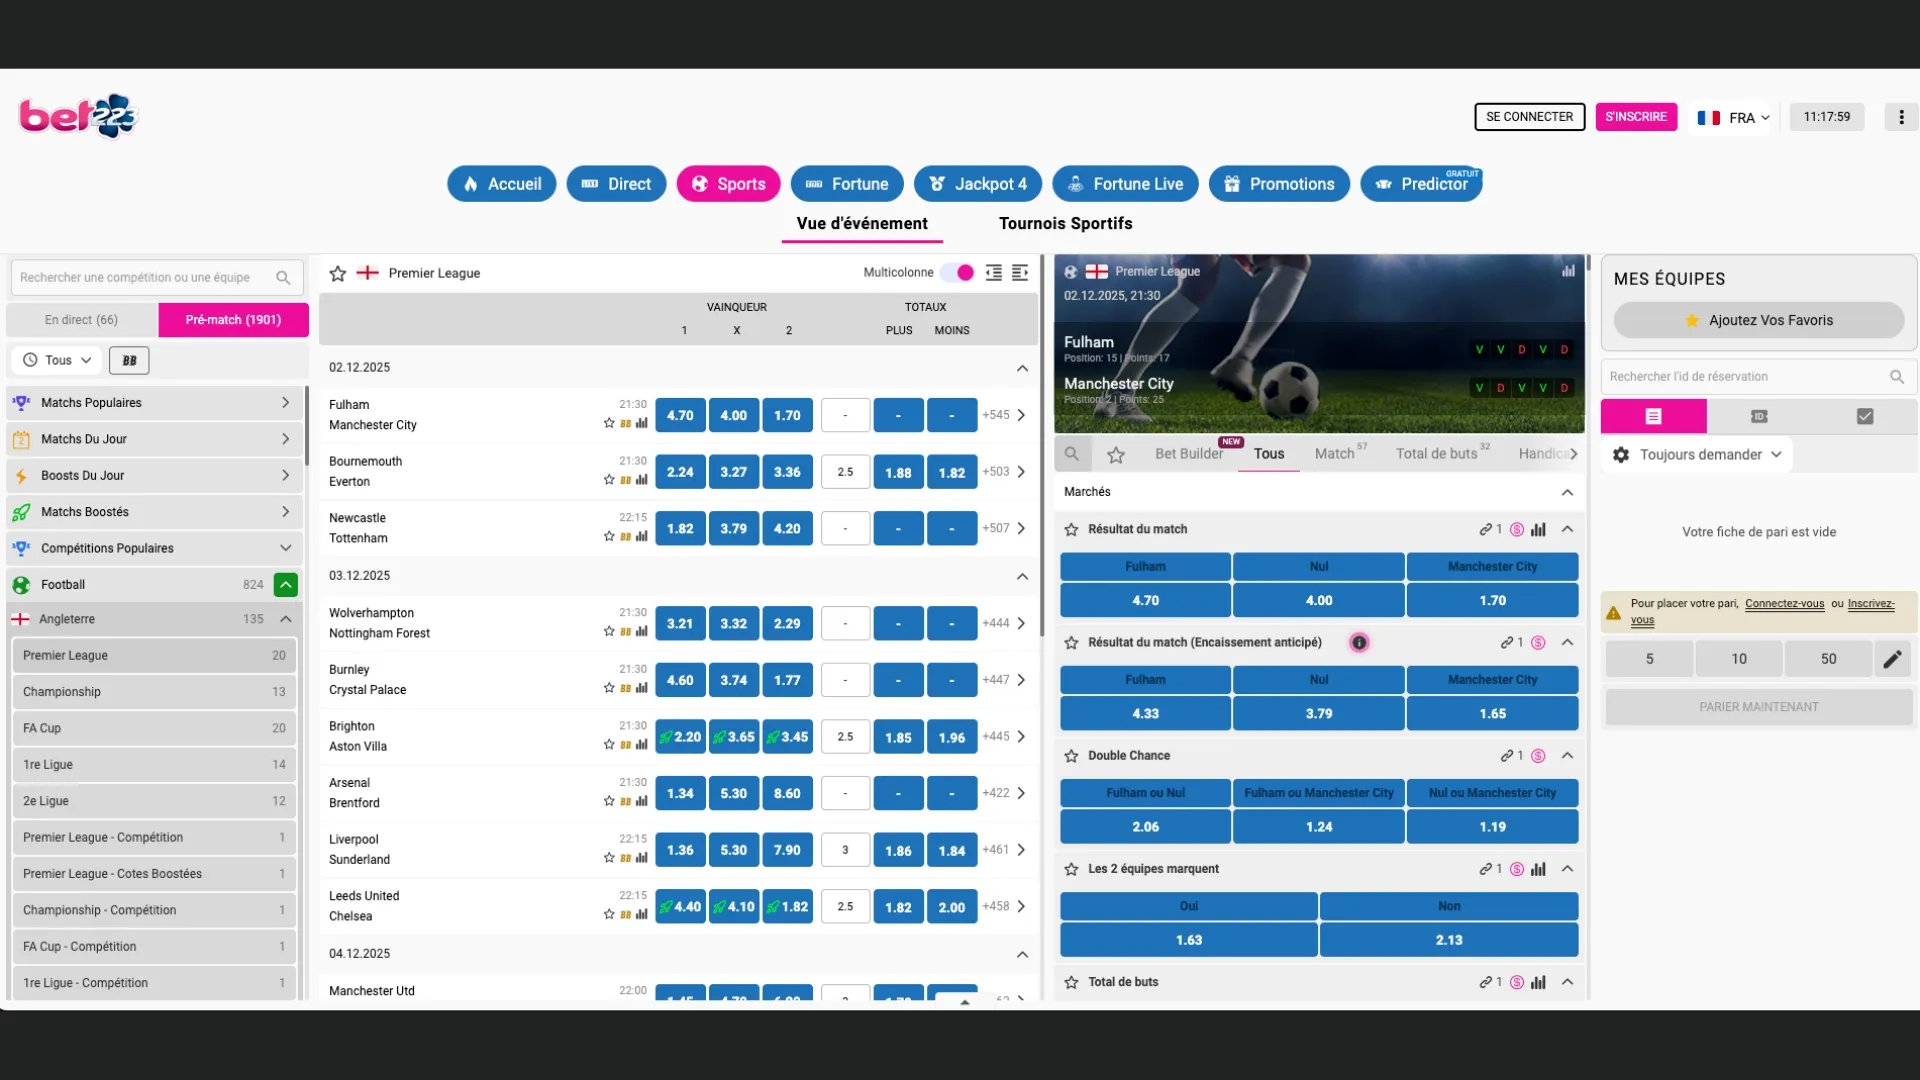Collapse the Les 2 équipes marquent market

coord(1567,868)
